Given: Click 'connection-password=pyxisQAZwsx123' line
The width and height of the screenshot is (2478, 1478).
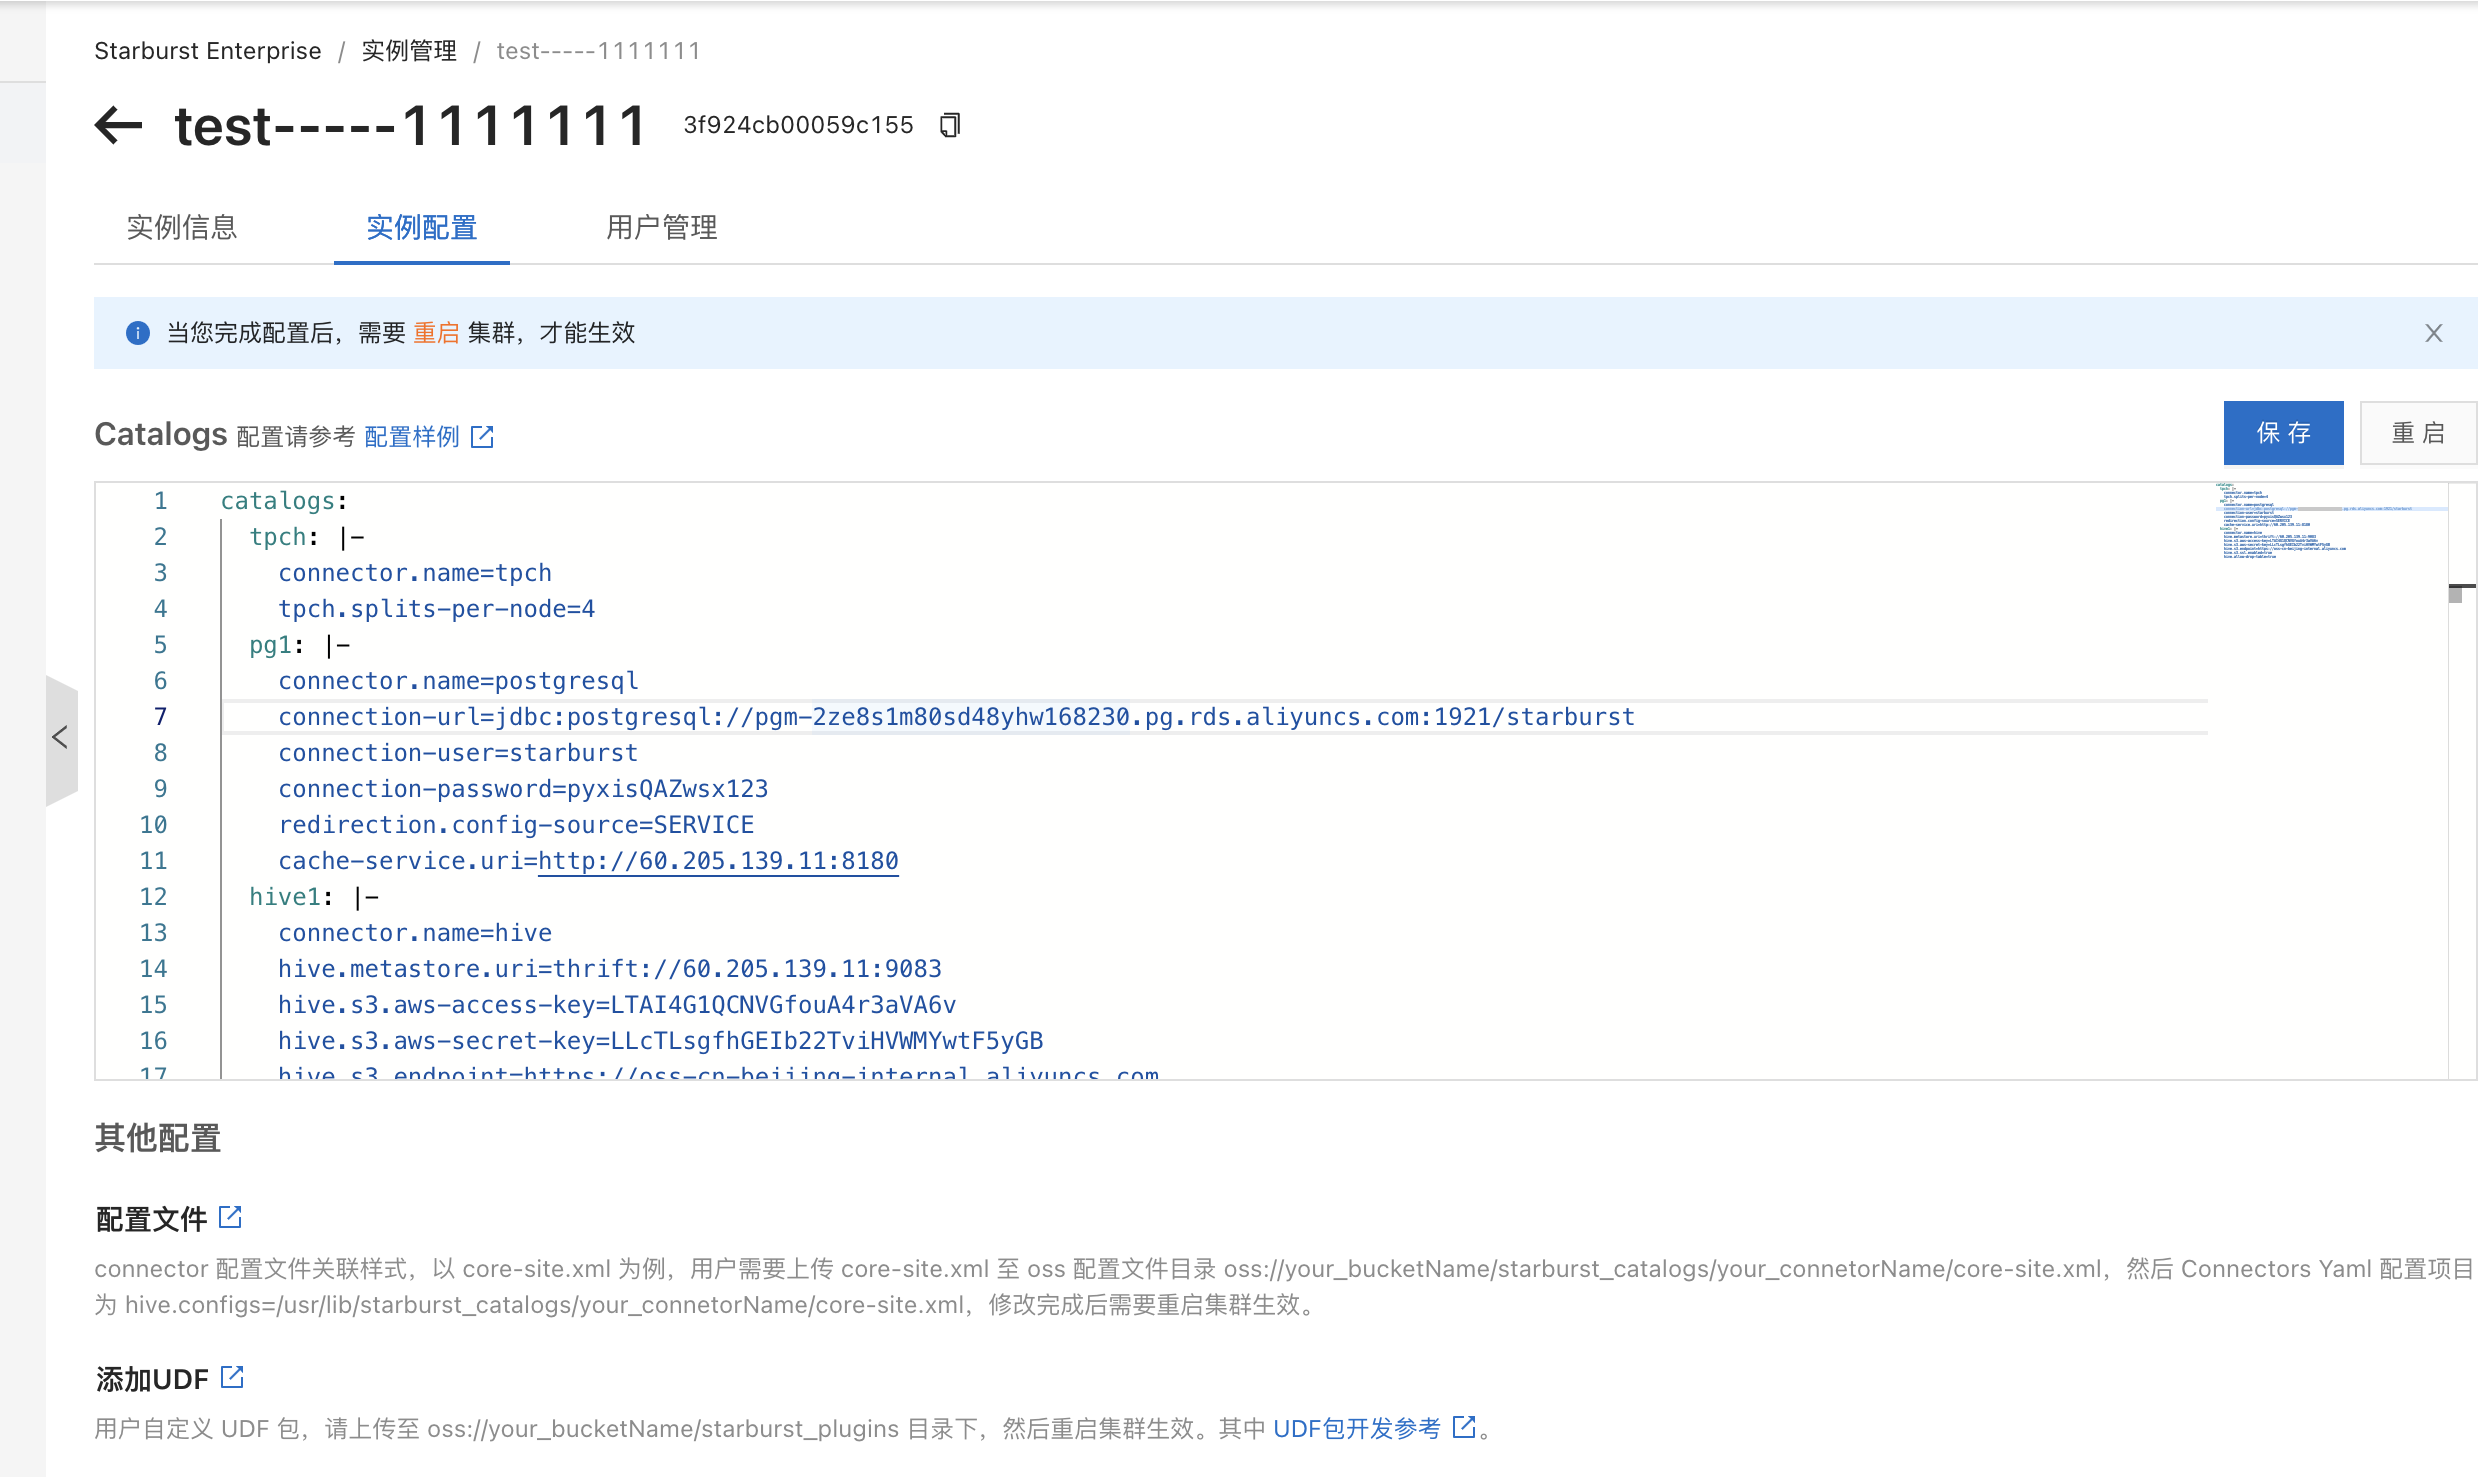Looking at the screenshot, I should [523, 789].
